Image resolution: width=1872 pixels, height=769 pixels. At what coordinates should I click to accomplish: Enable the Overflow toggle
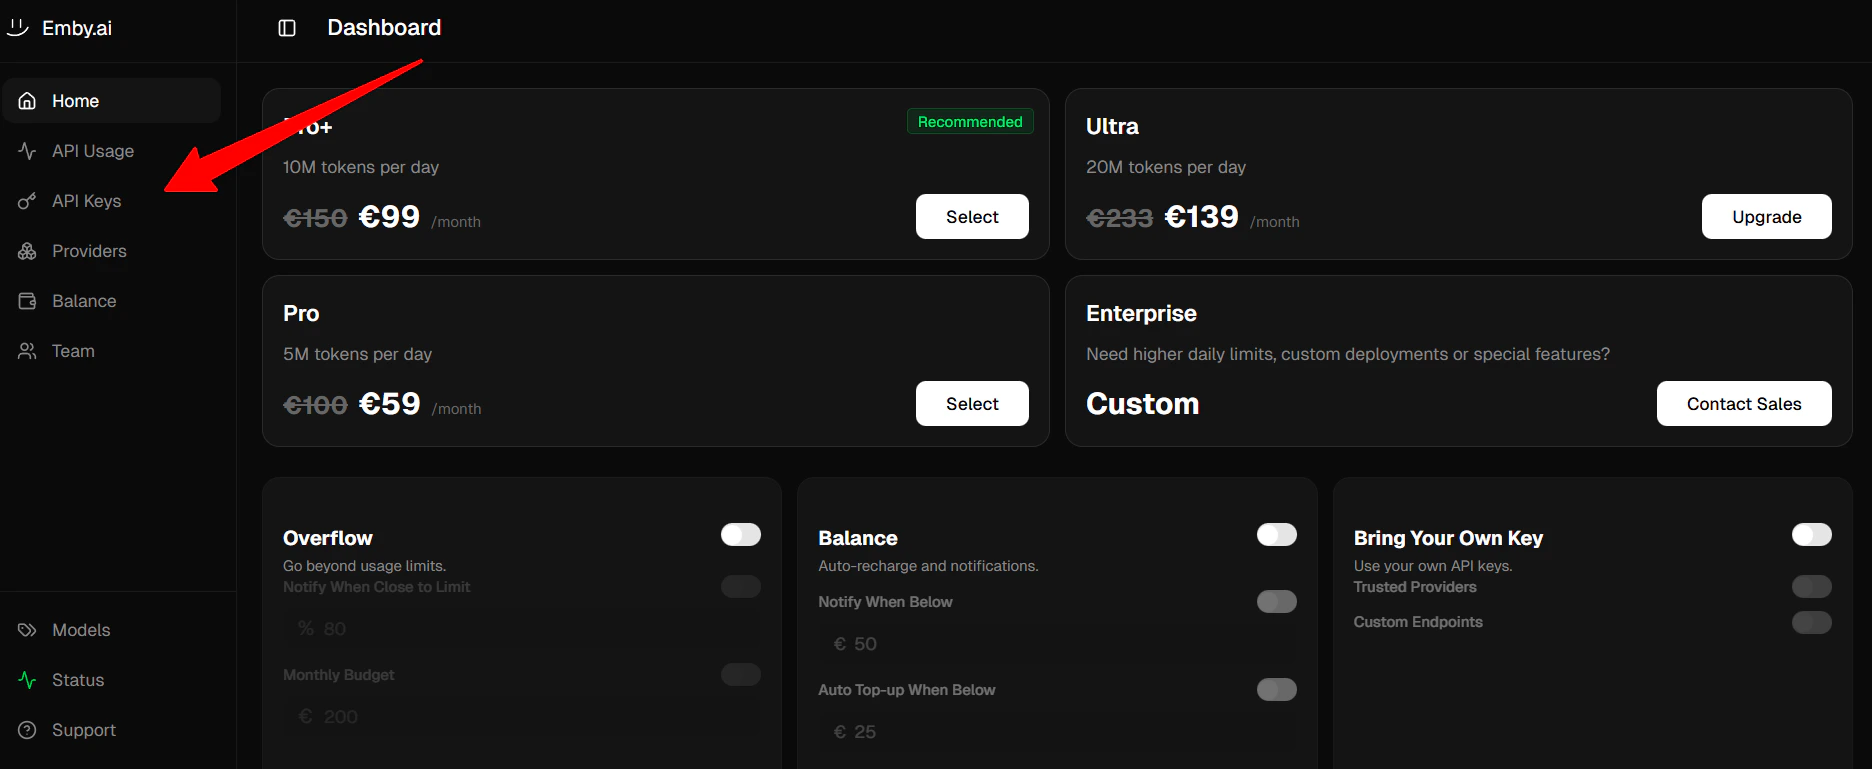tap(740, 534)
